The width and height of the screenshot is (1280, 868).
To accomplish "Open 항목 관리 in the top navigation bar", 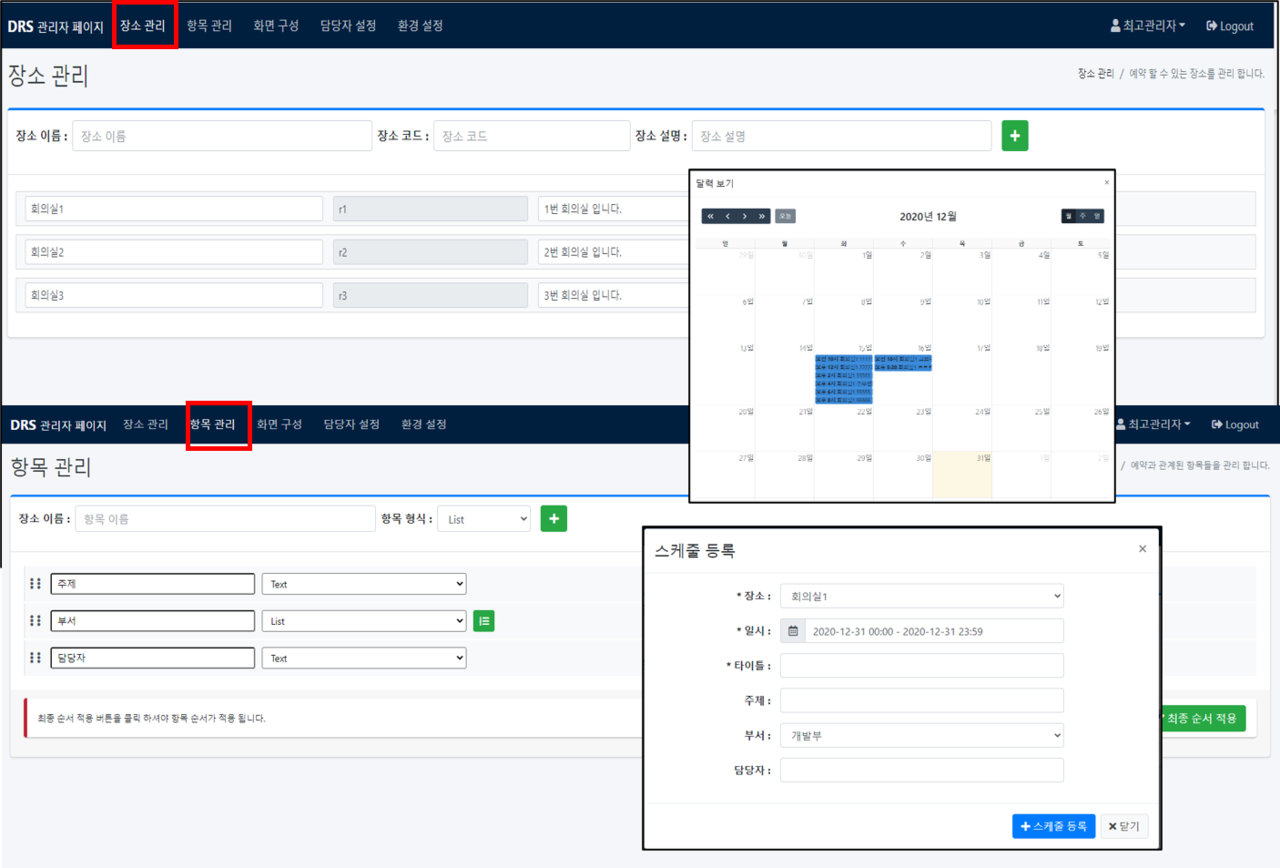I will pos(209,26).
